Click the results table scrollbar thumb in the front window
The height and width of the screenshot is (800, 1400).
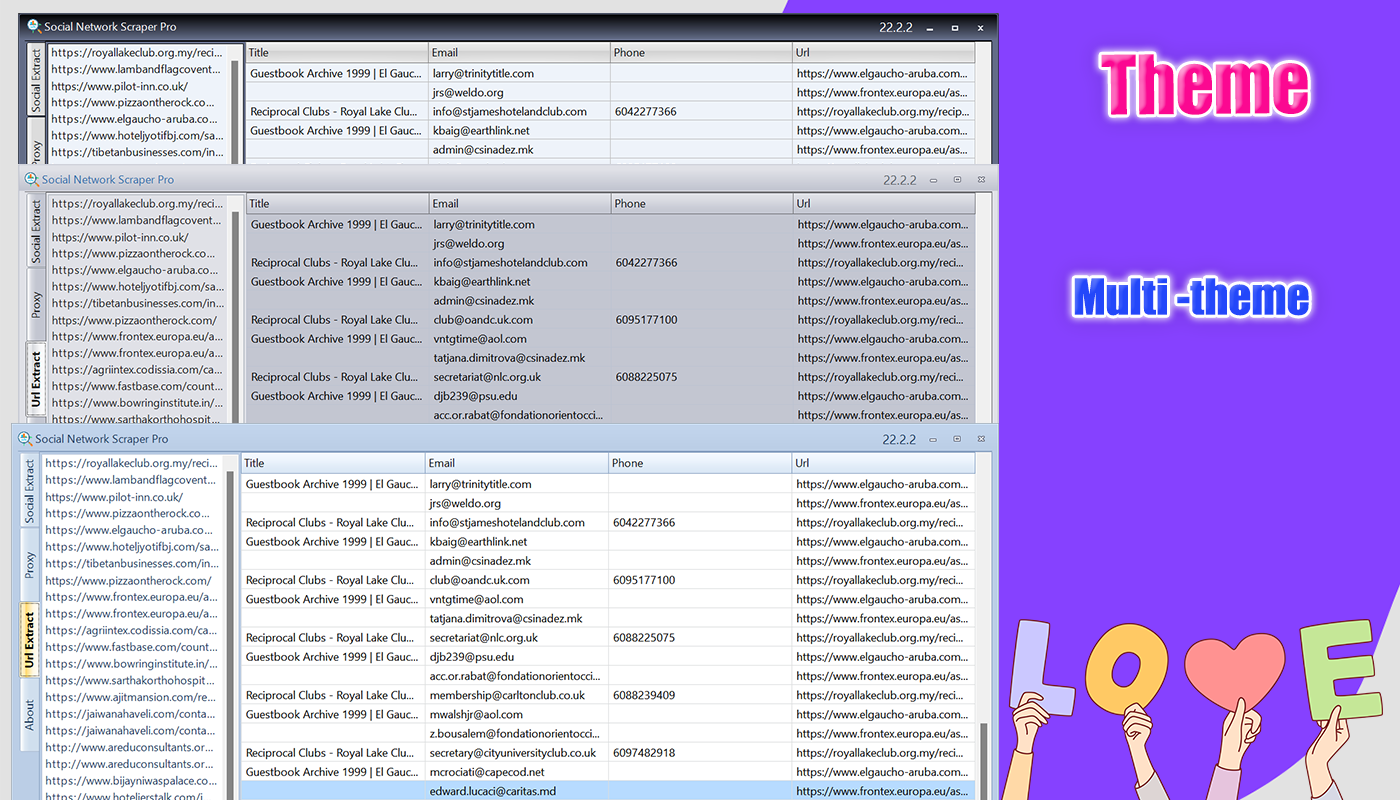click(983, 762)
